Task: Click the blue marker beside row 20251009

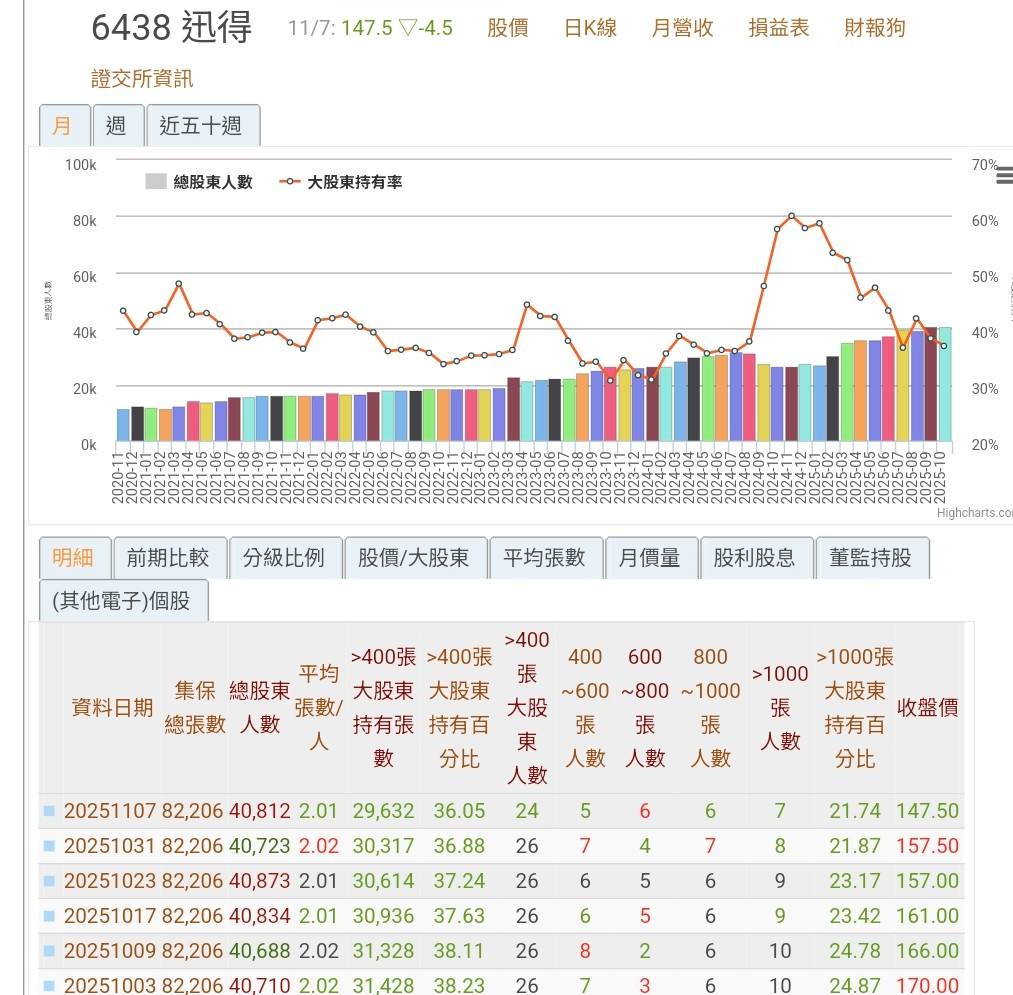Action: [49, 950]
